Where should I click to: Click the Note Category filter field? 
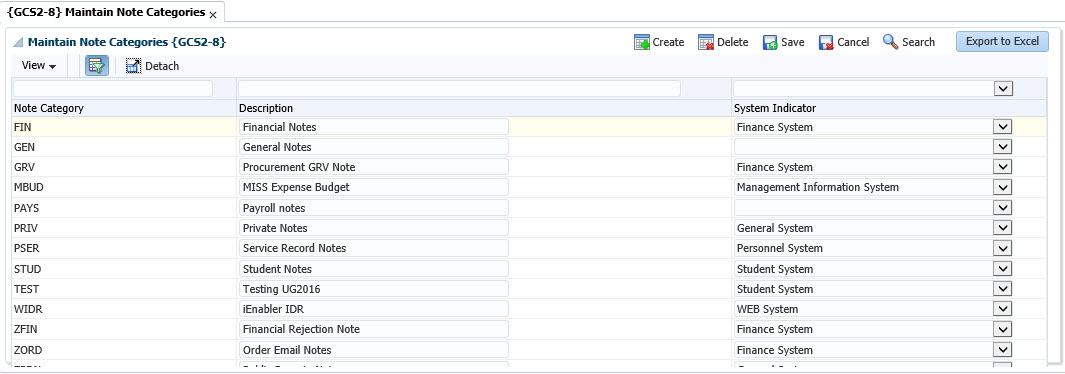point(113,89)
